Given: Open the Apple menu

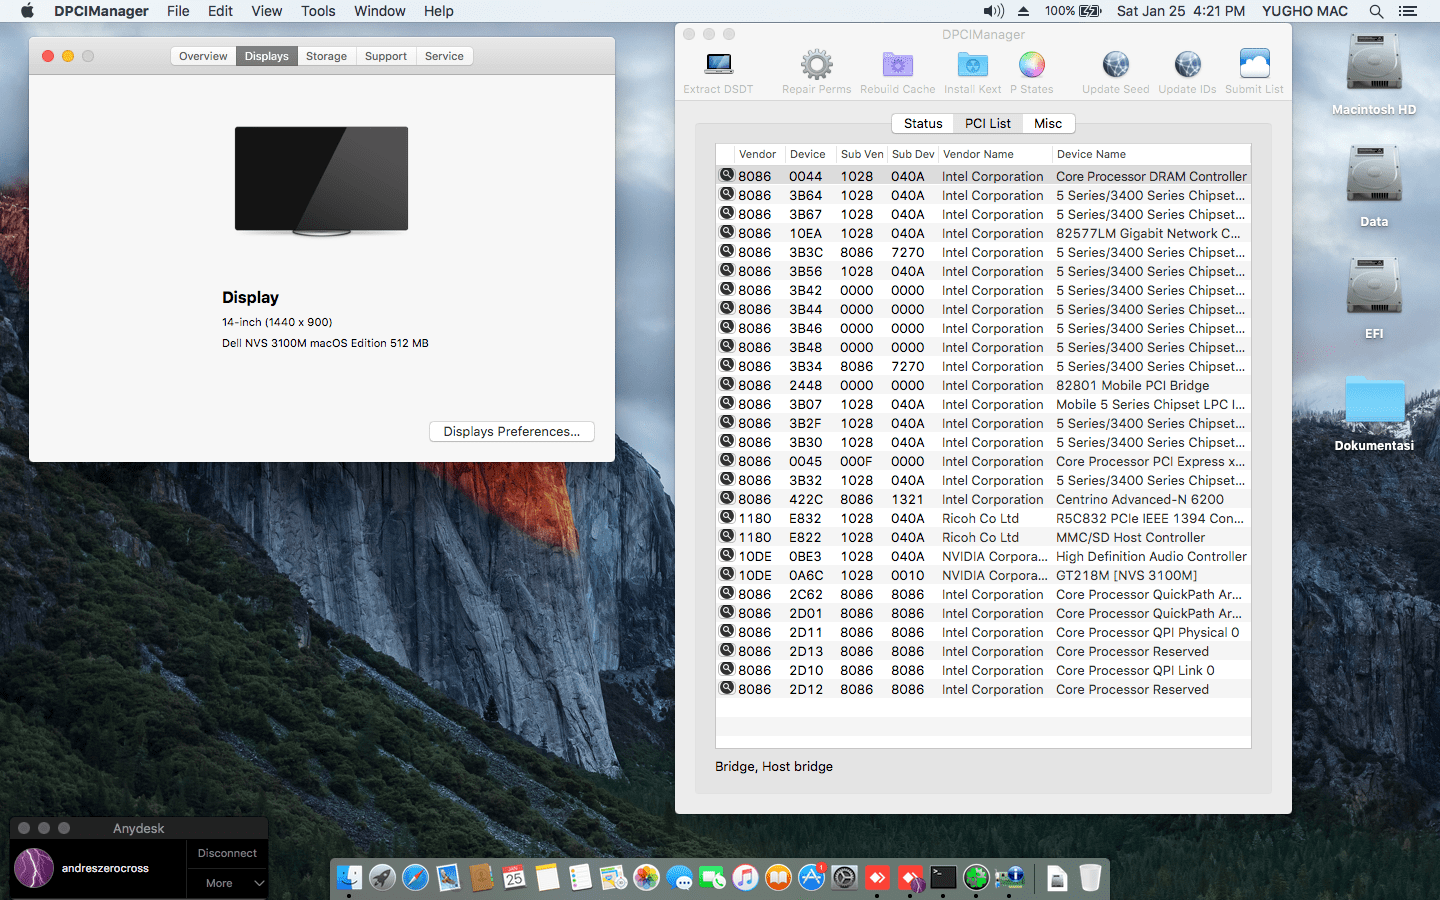Looking at the screenshot, I should coord(27,11).
